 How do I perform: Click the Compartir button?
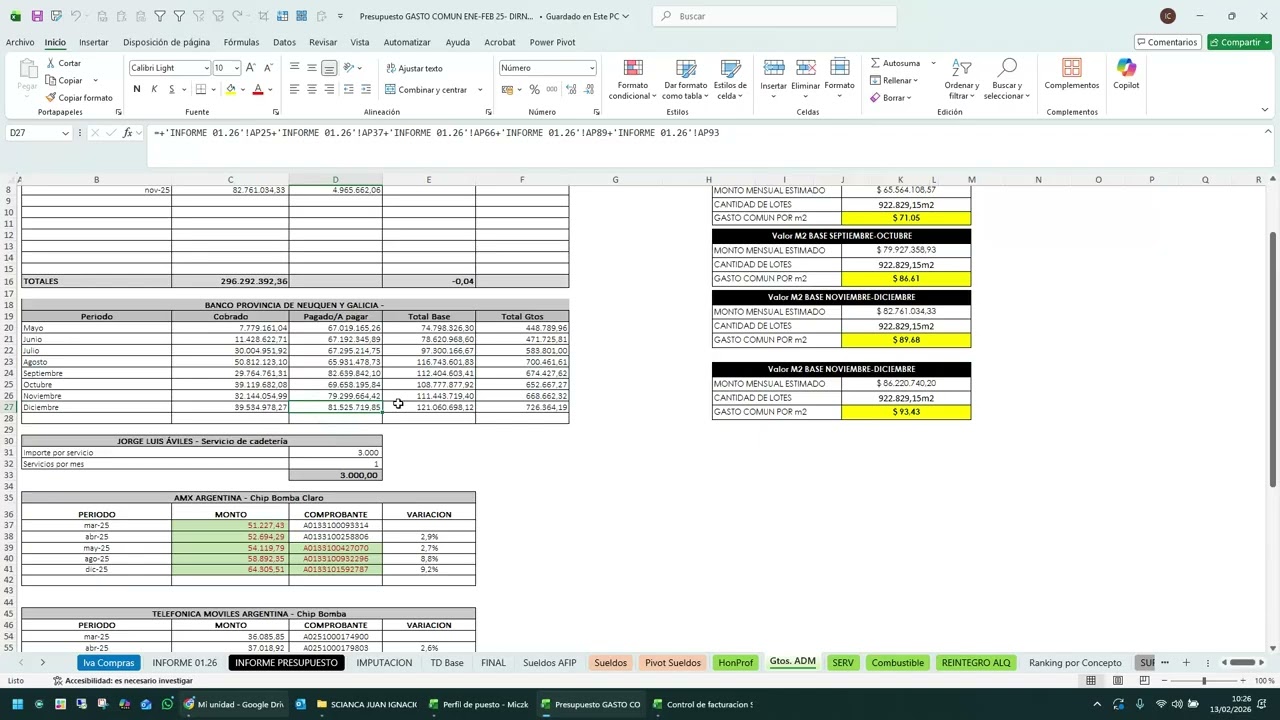[1239, 42]
